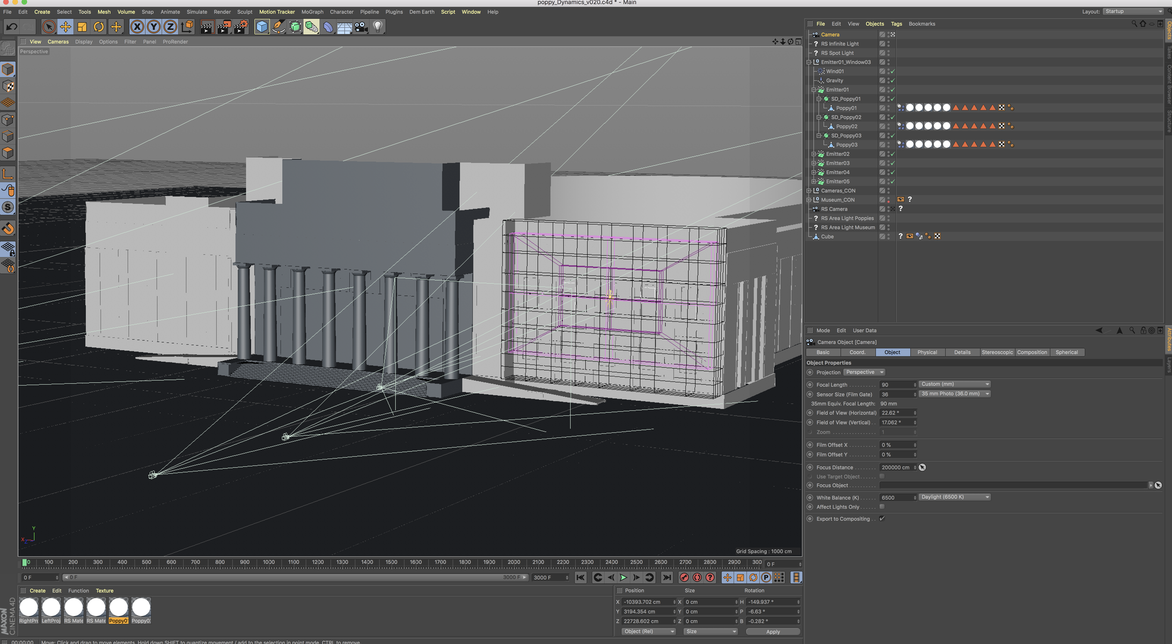The image size is (1172, 644).
Task: Select the Rotate tool icon
Action: [99, 27]
